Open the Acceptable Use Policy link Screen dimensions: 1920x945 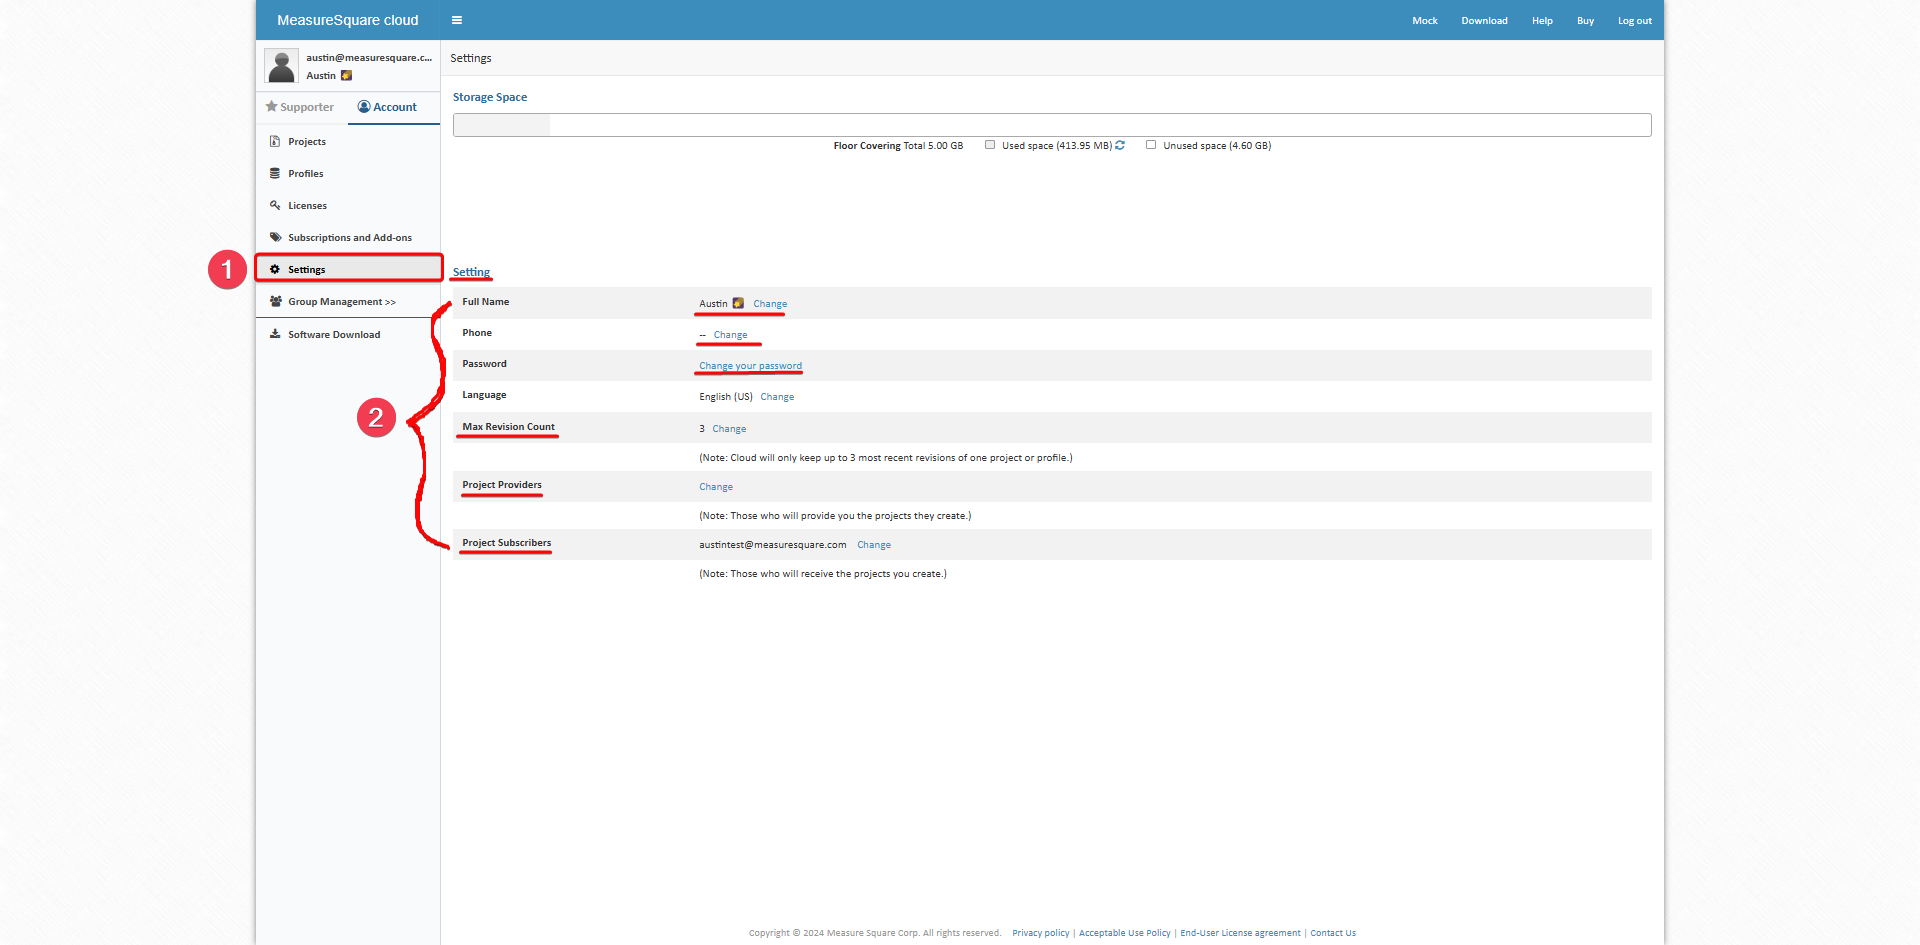point(1124,933)
